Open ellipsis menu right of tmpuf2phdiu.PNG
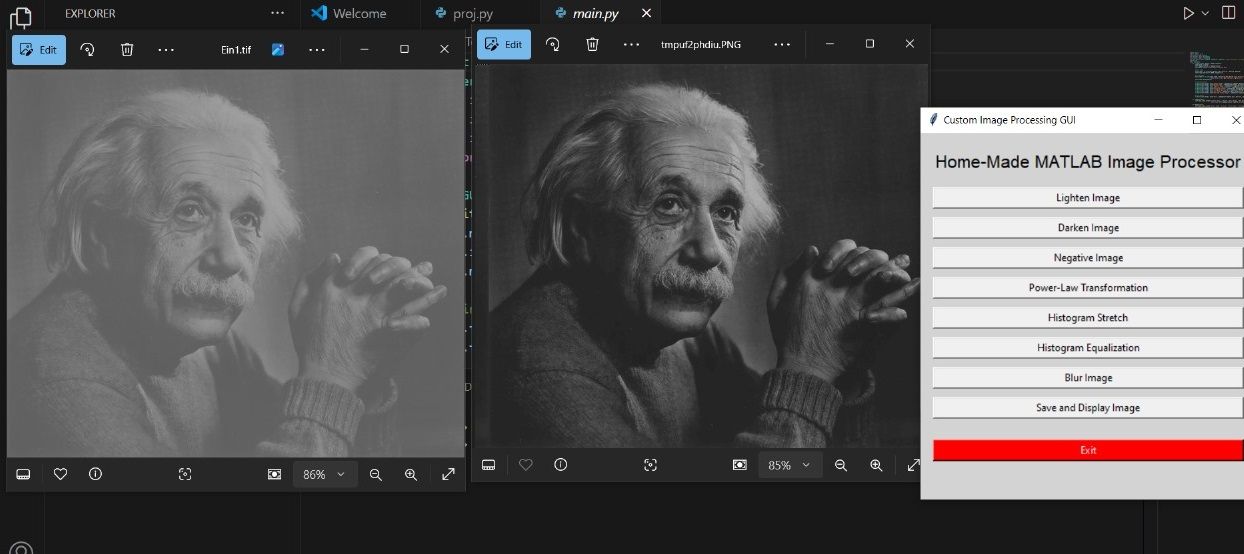The image size is (1244, 554). [x=782, y=44]
